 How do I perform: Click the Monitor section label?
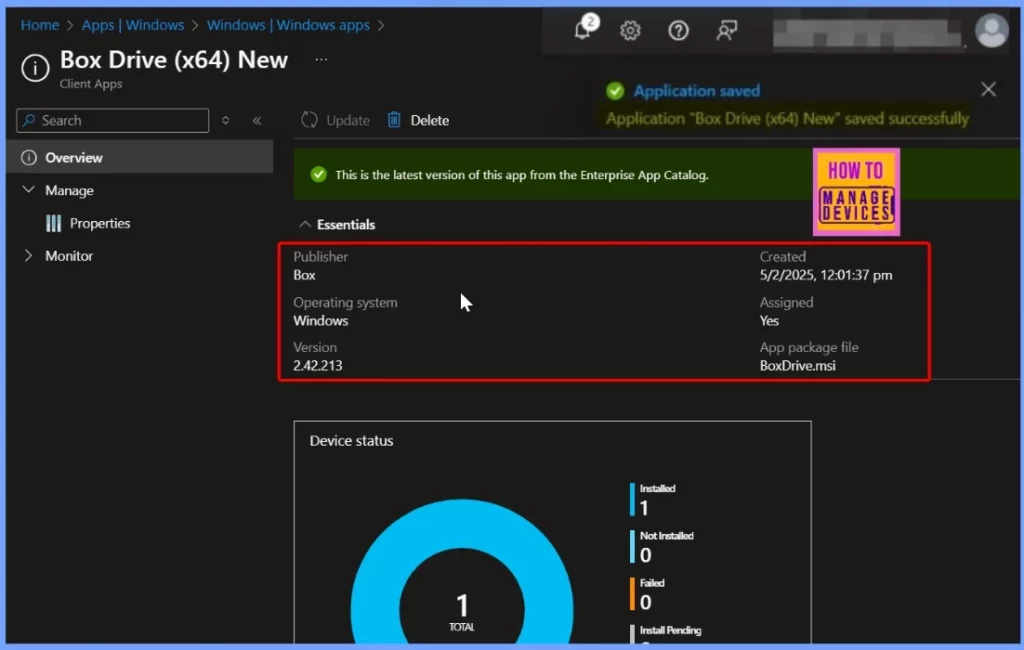tap(69, 256)
